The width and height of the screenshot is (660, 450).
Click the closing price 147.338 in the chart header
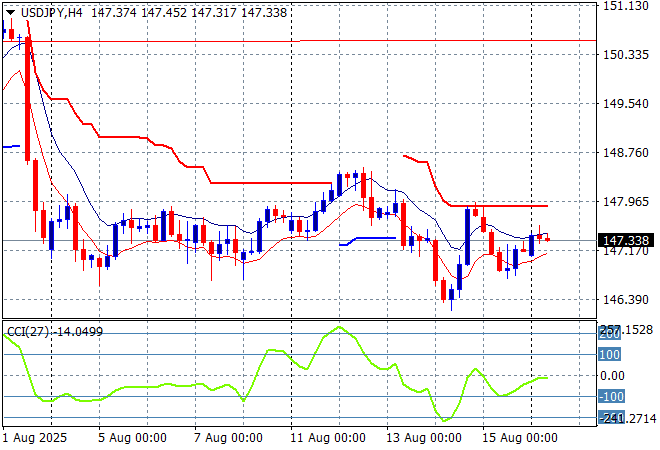[264, 13]
